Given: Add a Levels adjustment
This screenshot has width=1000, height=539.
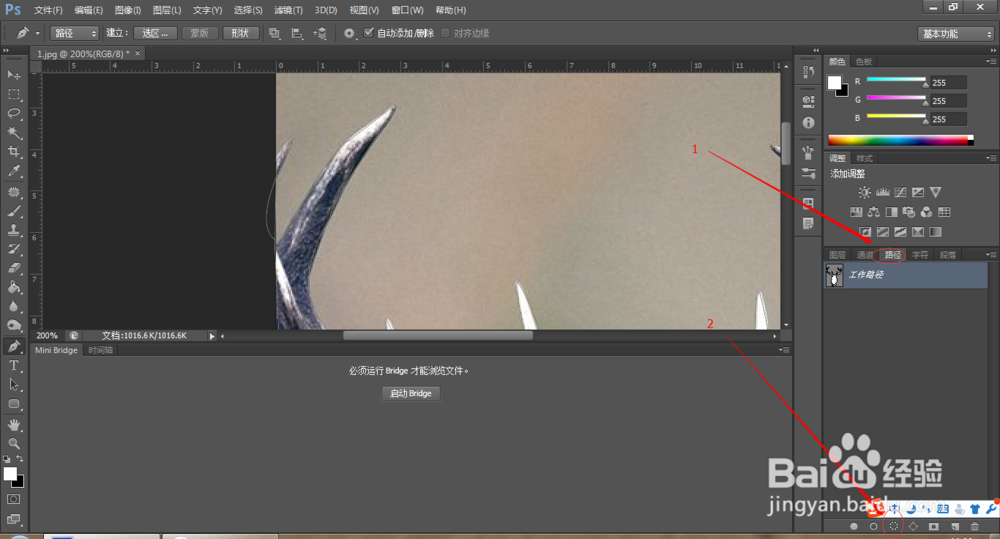Looking at the screenshot, I should (x=882, y=192).
